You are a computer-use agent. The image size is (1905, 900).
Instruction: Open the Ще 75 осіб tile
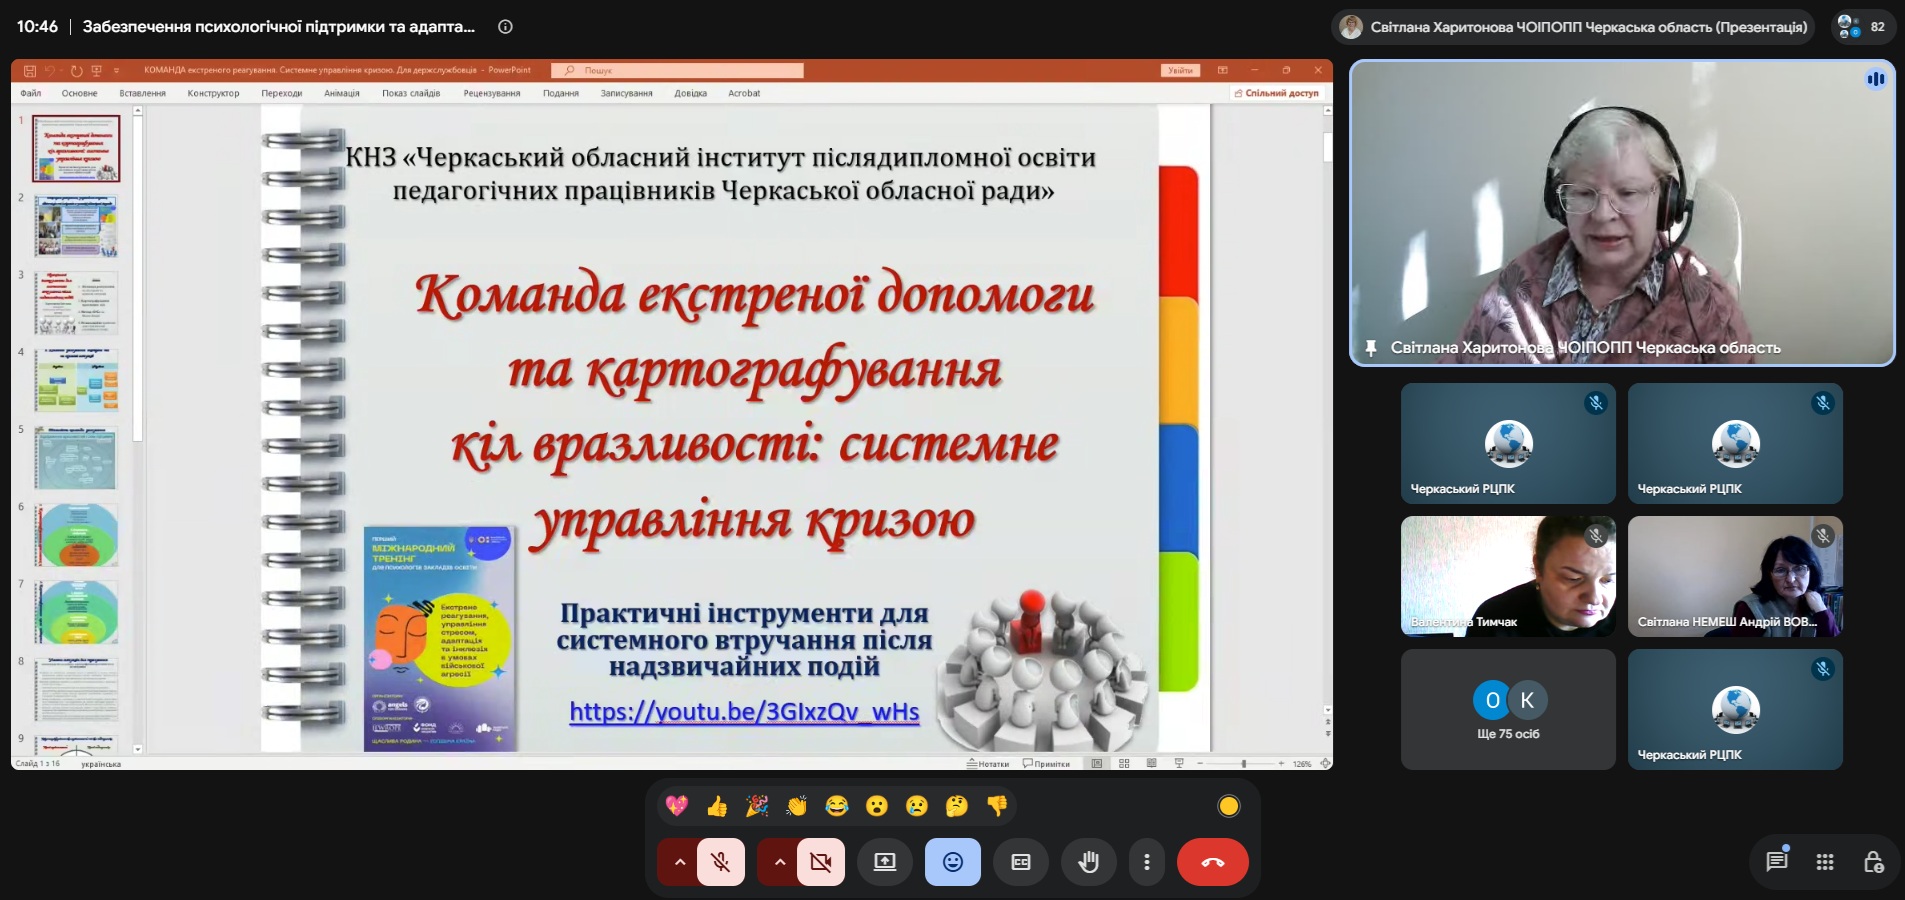click(x=1508, y=709)
